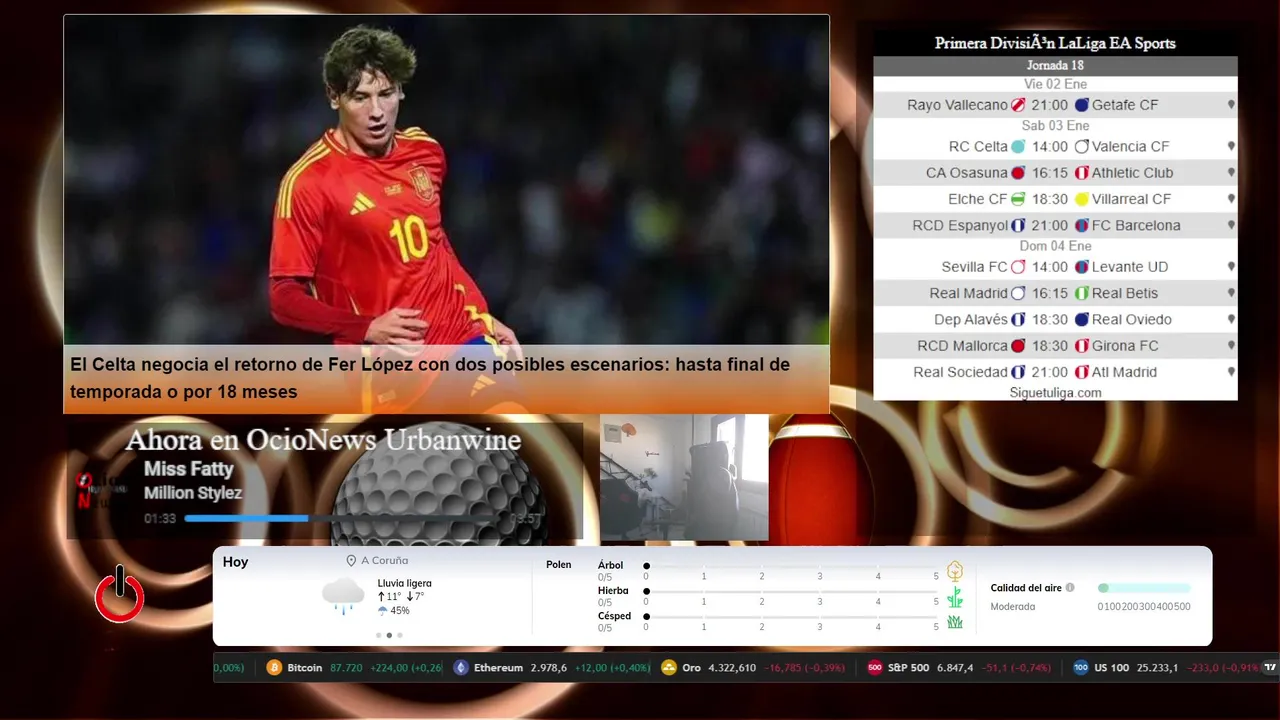
Task: Click the S&P 500 red badge icon
Action: [x=875, y=667]
